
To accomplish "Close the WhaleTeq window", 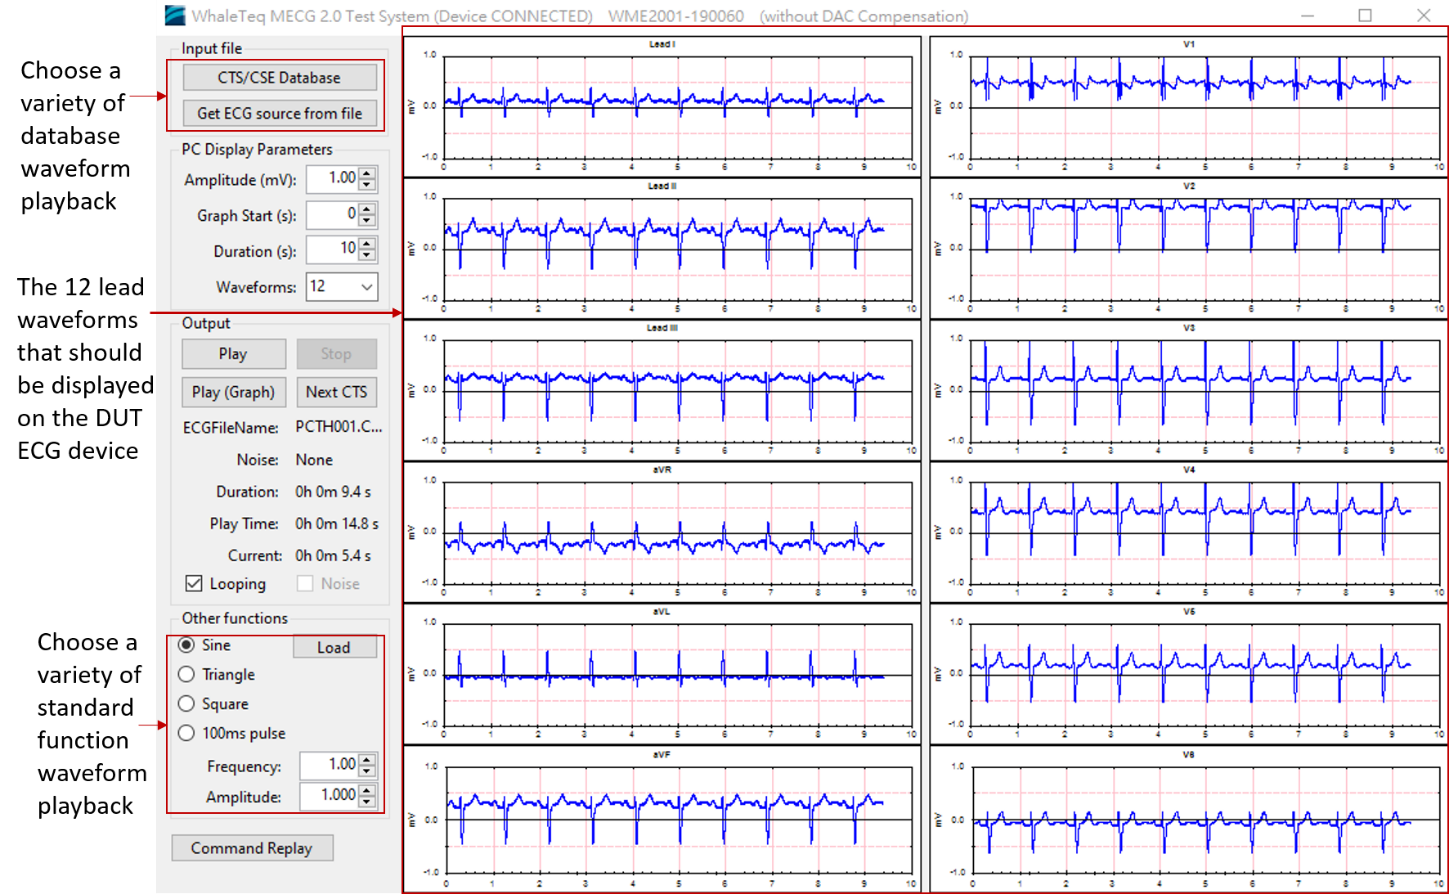I will [1423, 16].
